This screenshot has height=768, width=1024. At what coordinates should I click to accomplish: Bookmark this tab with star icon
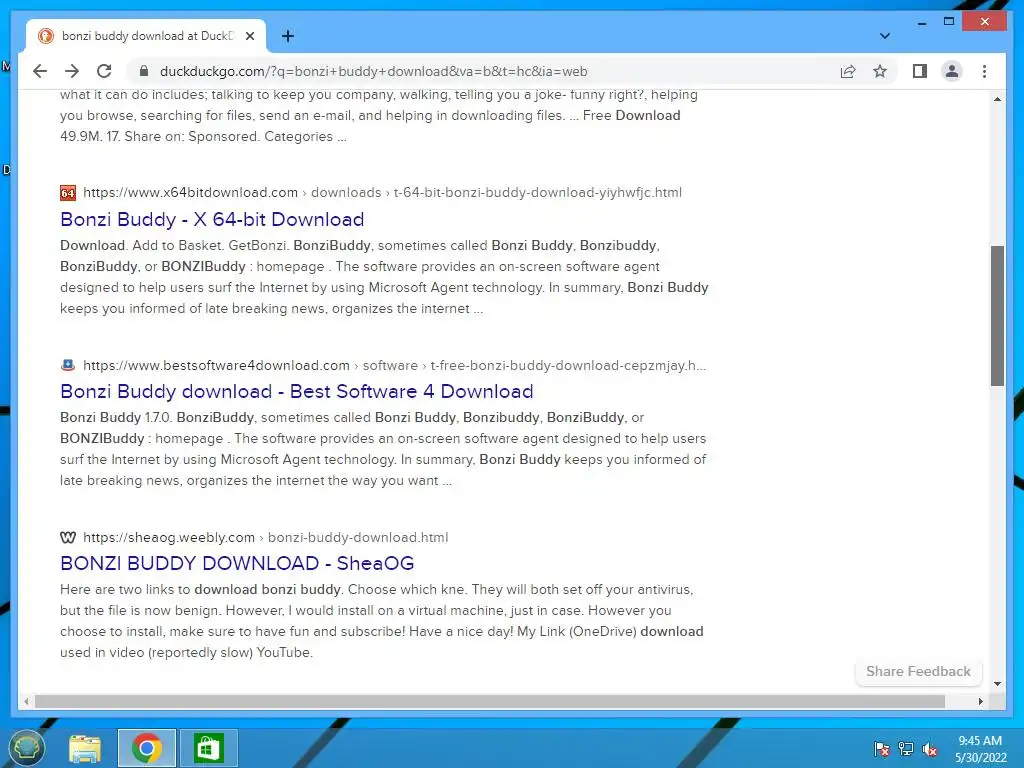pyautogui.click(x=880, y=71)
